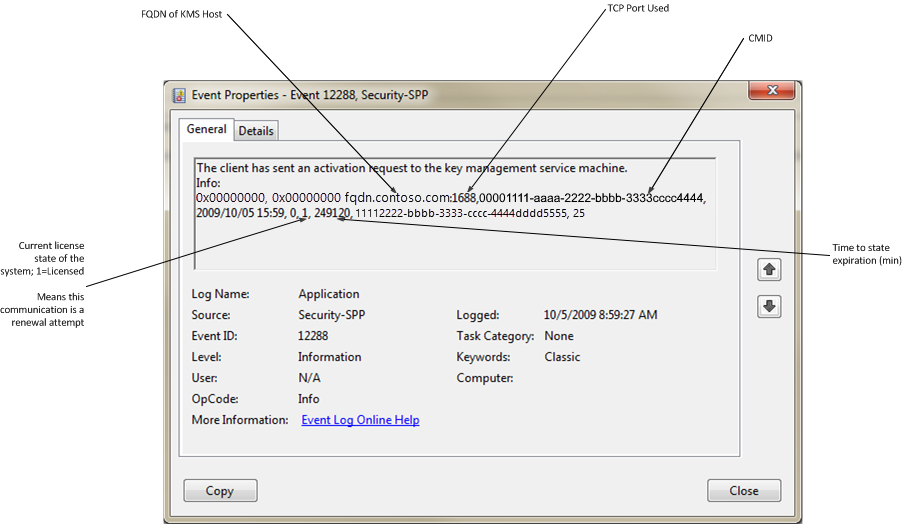Screen dimensions: 902x524
Task: Click the Event Properties title bar icon
Action: click(179, 95)
